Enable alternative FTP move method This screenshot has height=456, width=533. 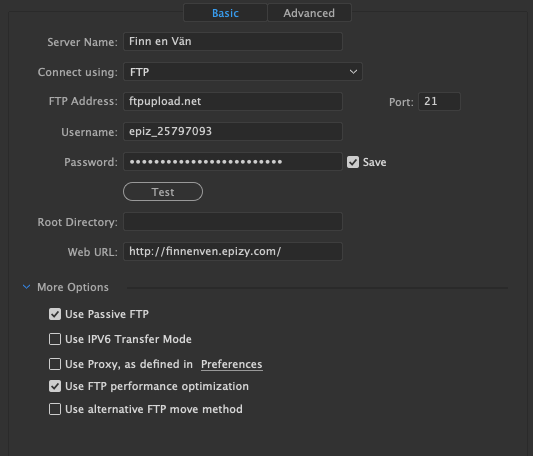[55, 409]
